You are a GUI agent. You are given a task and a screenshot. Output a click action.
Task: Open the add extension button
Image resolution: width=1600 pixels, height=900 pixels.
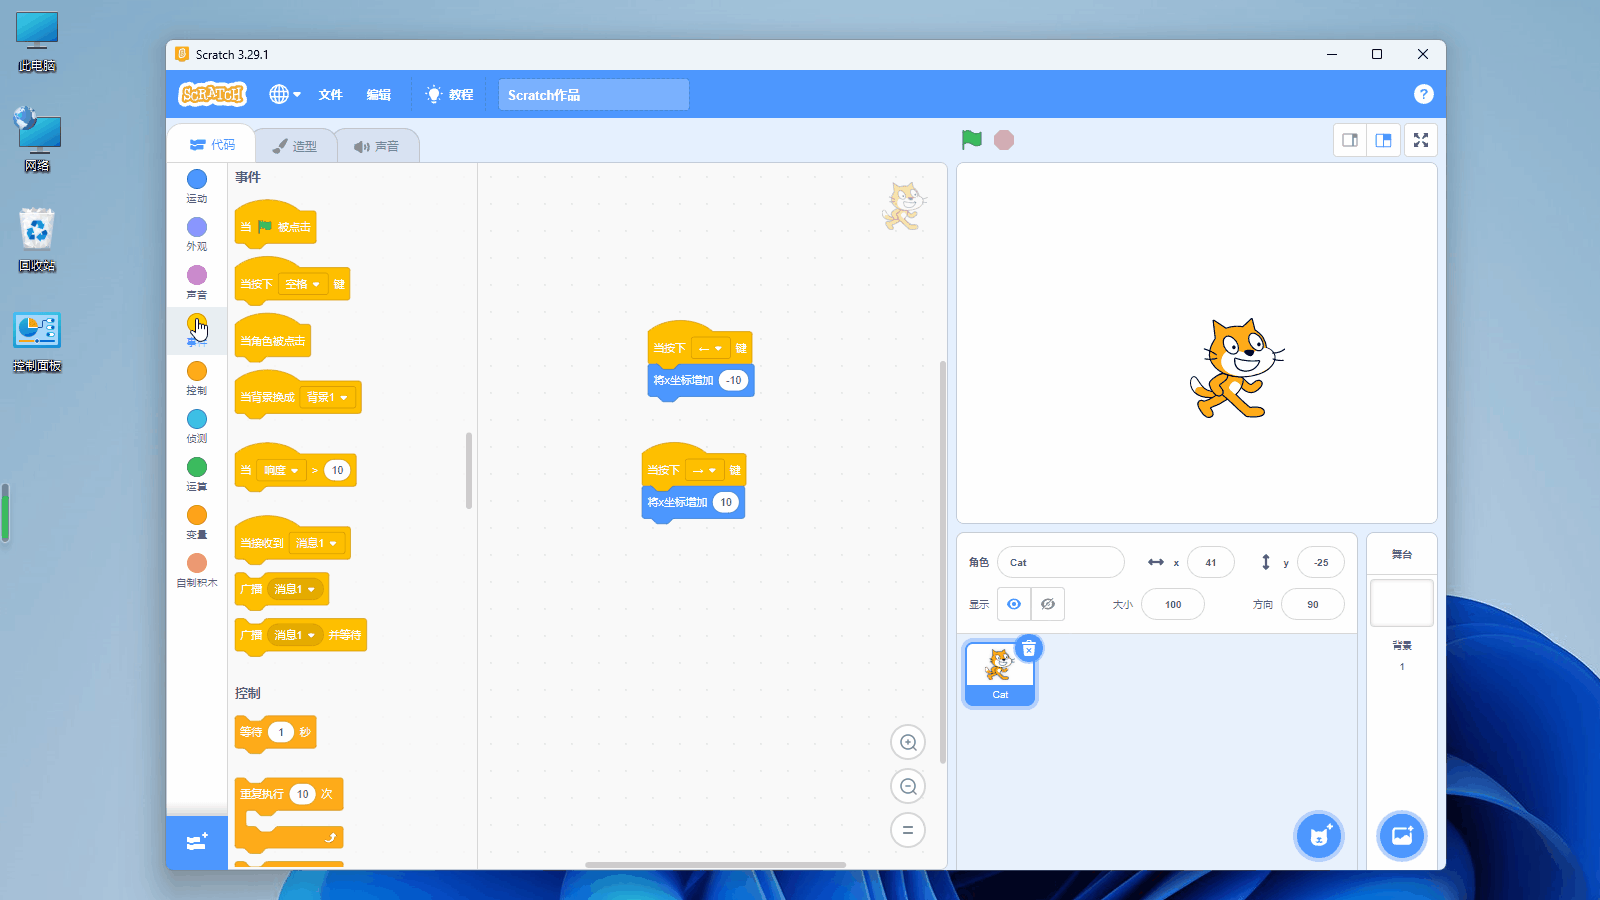point(197,842)
